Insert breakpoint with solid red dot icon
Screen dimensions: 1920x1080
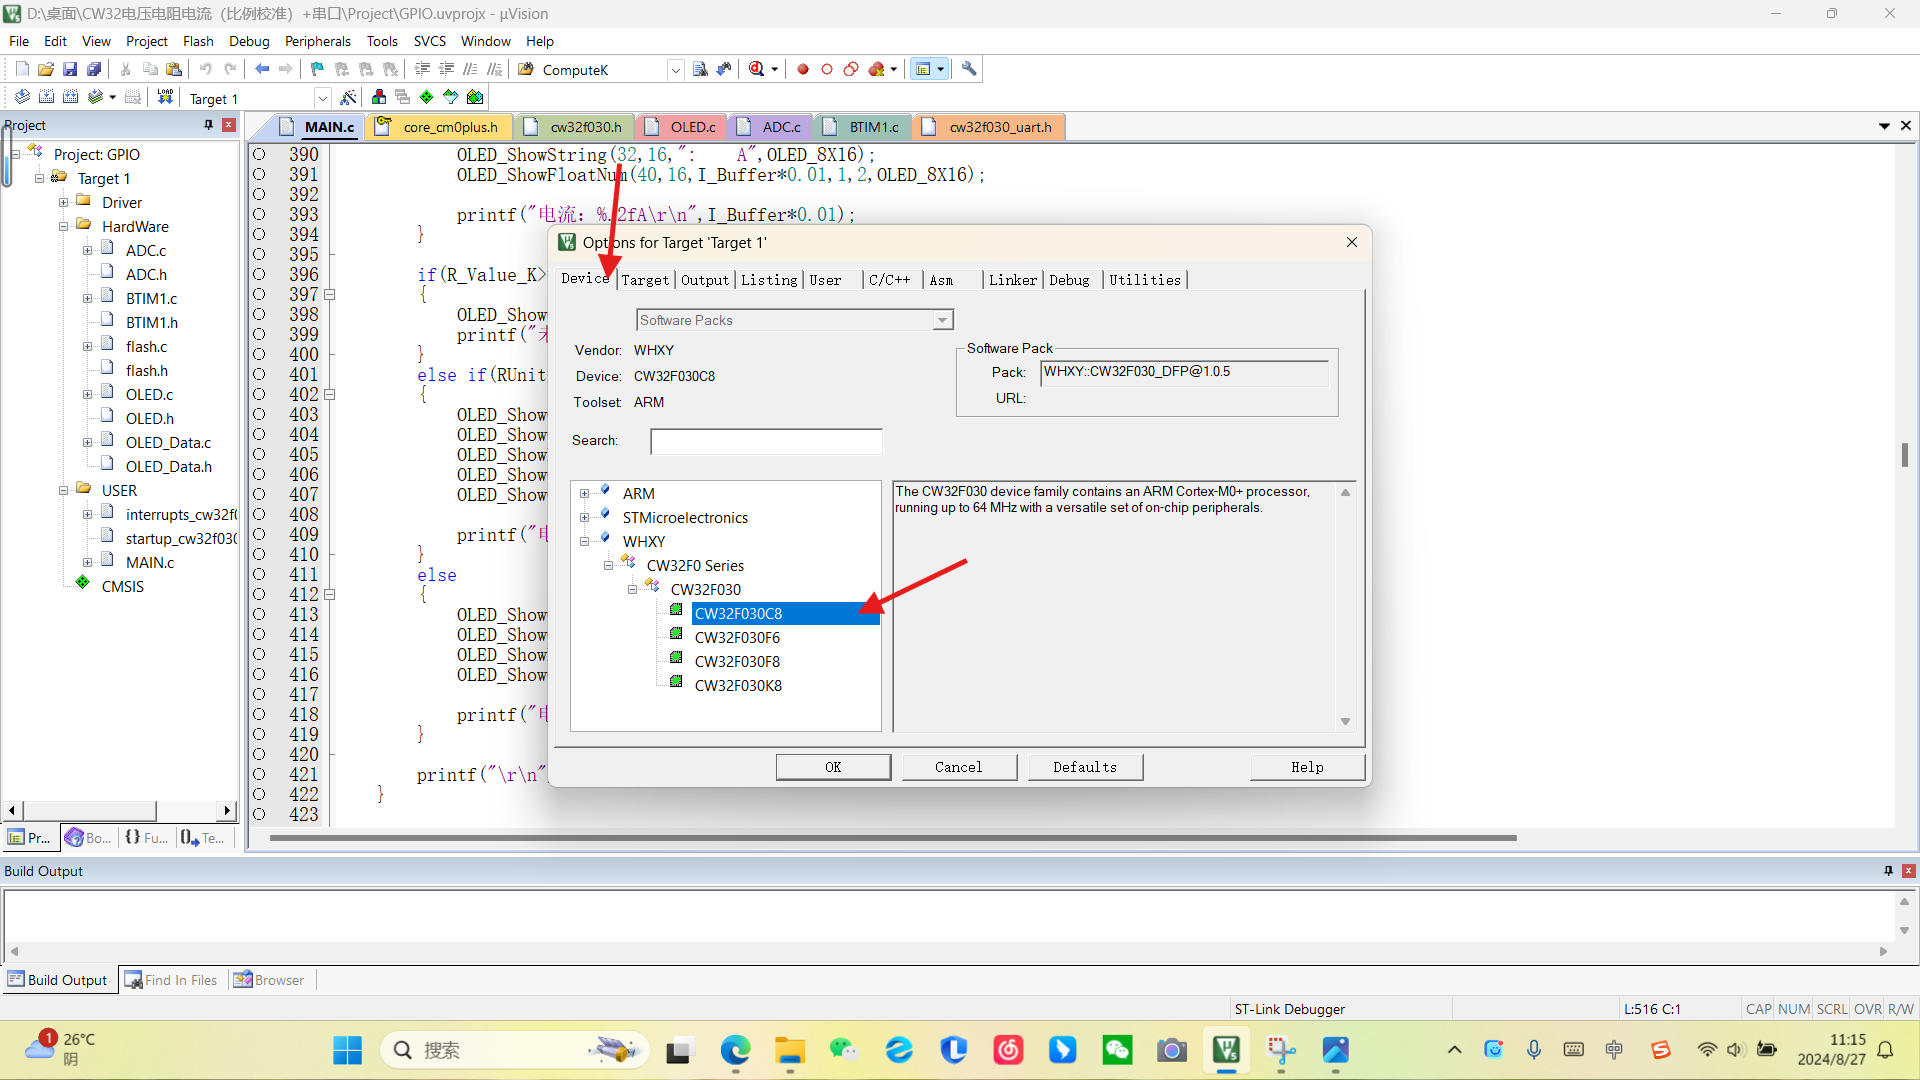(803, 69)
